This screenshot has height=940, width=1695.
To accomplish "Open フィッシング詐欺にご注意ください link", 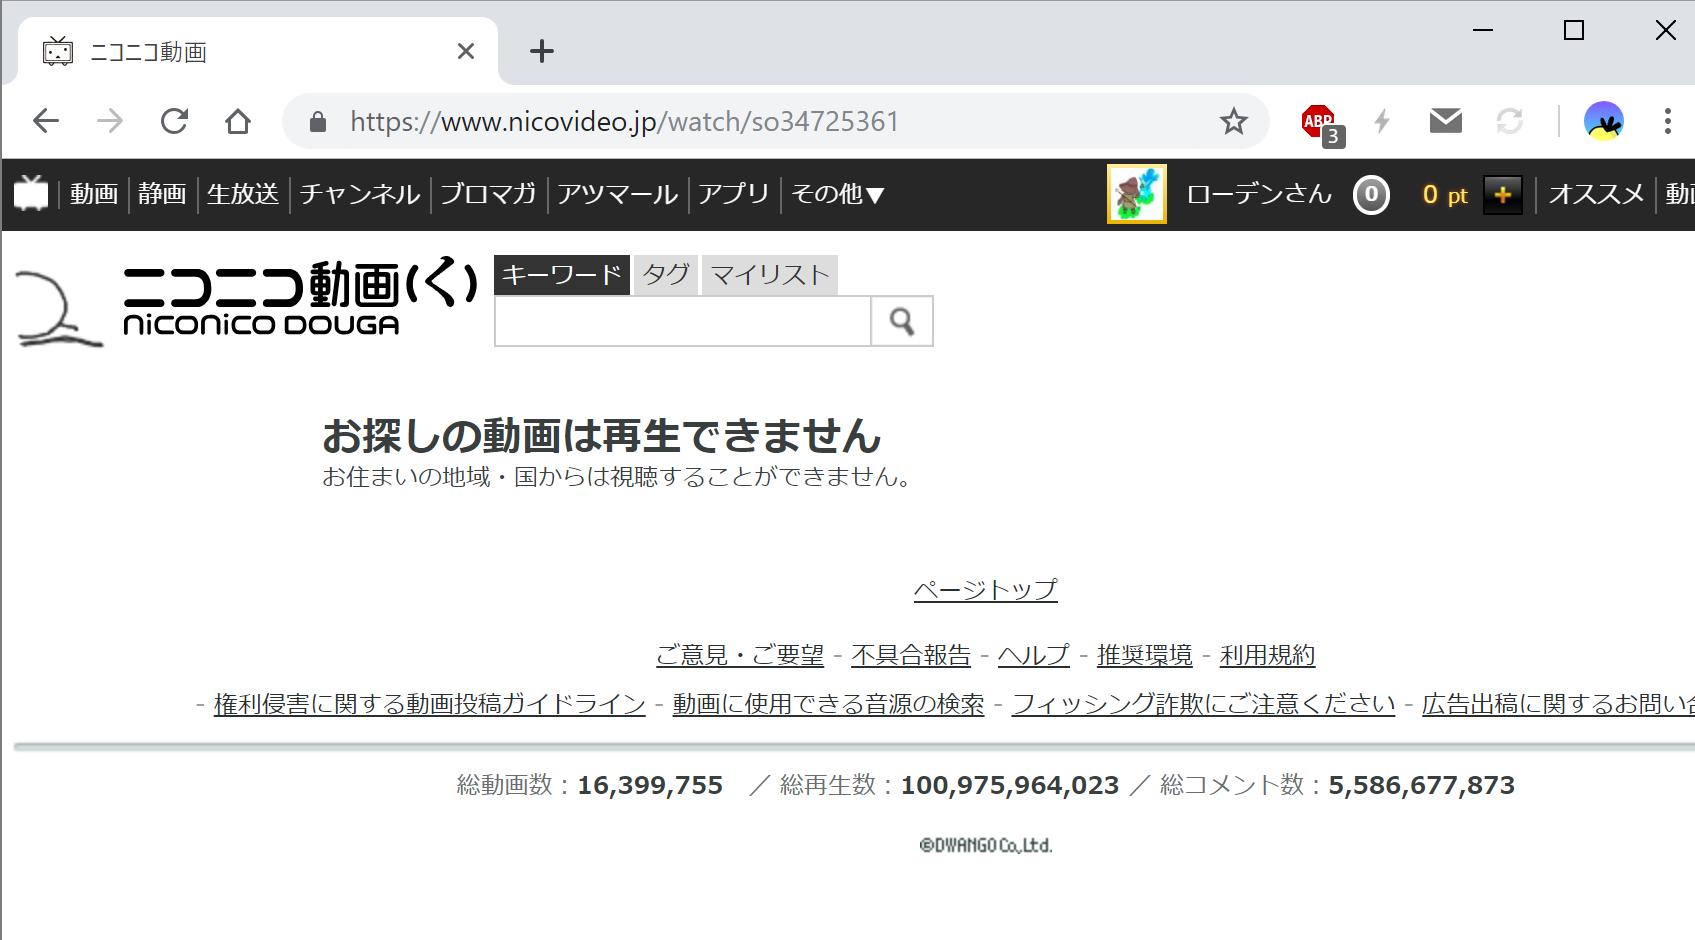I will 1203,705.
